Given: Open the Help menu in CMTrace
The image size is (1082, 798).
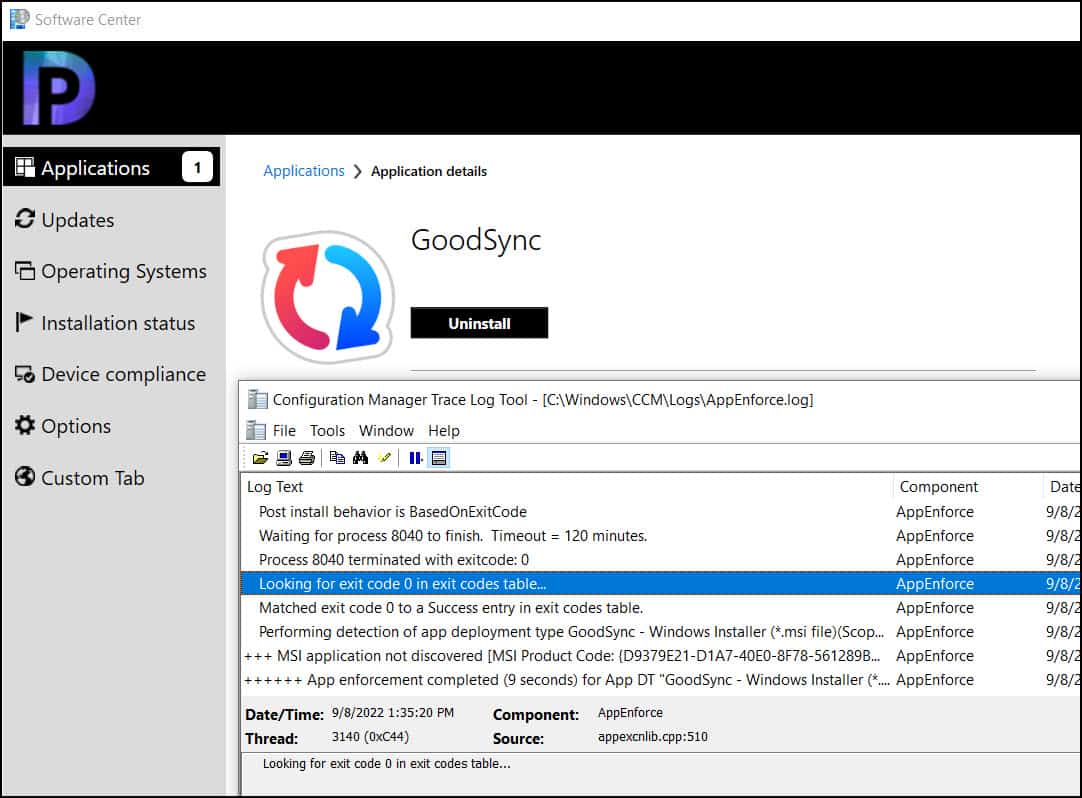Looking at the screenshot, I should (x=444, y=431).
